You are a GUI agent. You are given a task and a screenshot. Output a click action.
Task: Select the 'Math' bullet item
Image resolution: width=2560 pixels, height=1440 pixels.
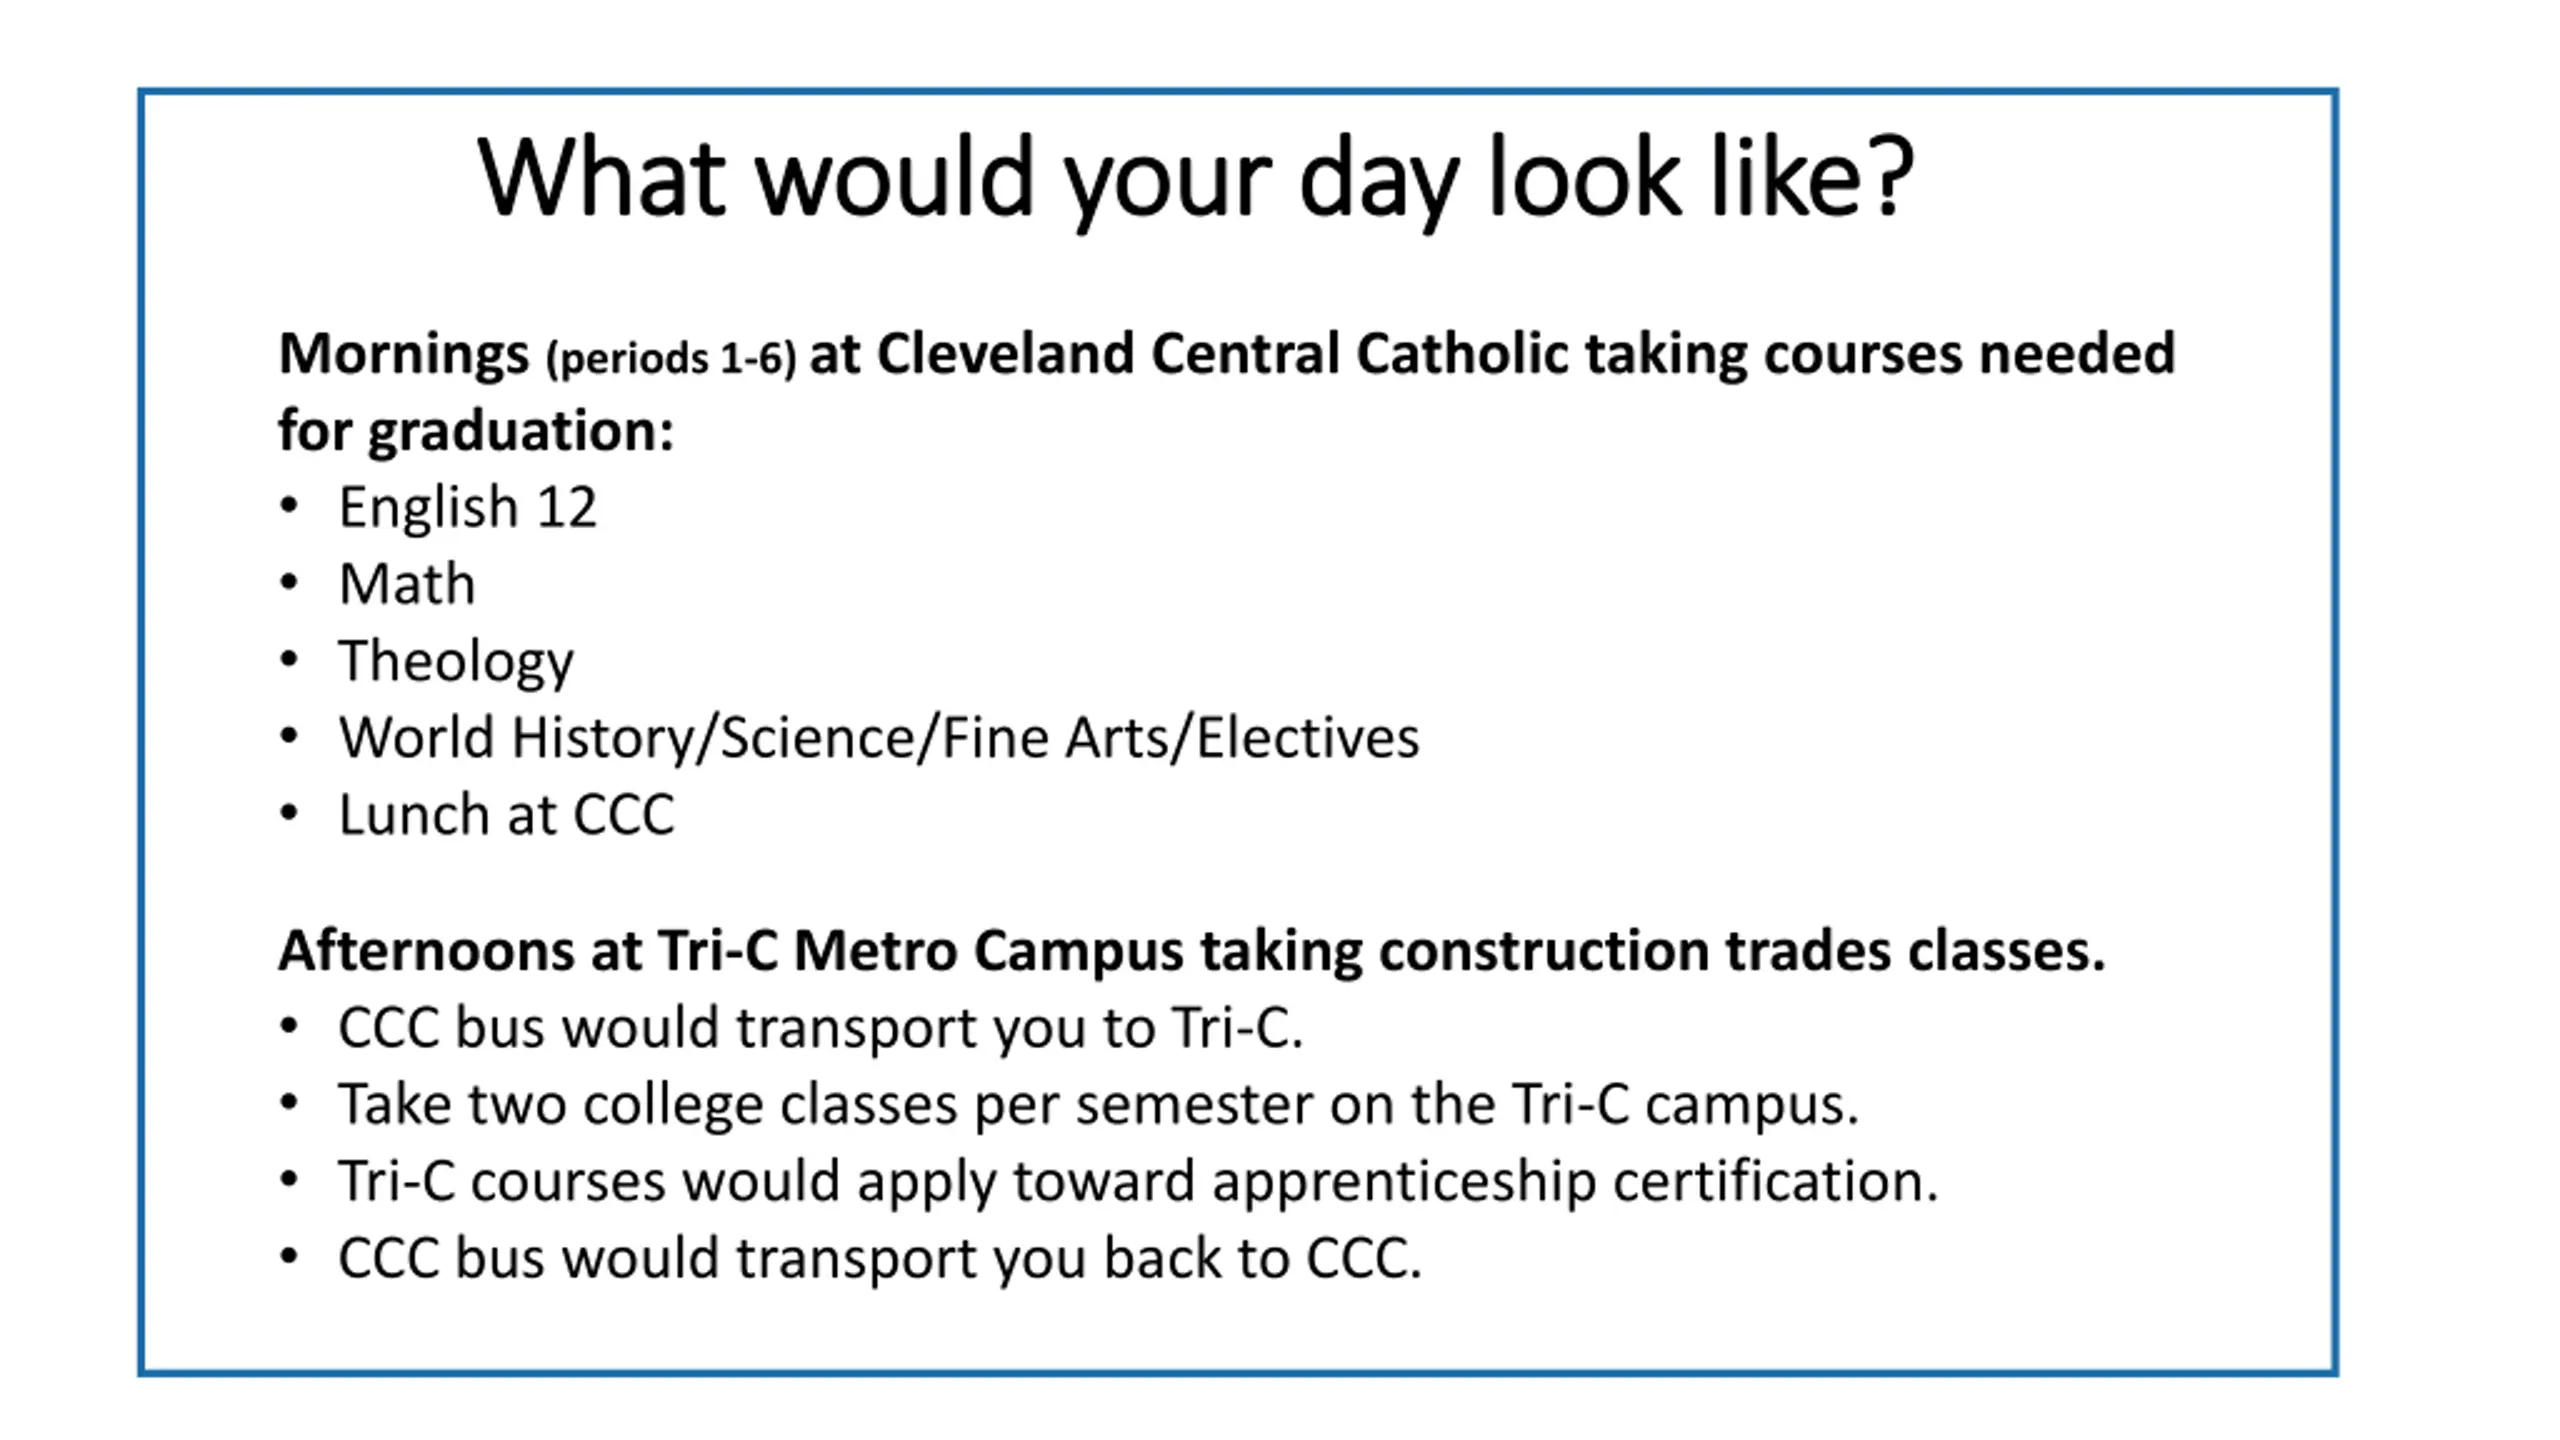tap(407, 583)
